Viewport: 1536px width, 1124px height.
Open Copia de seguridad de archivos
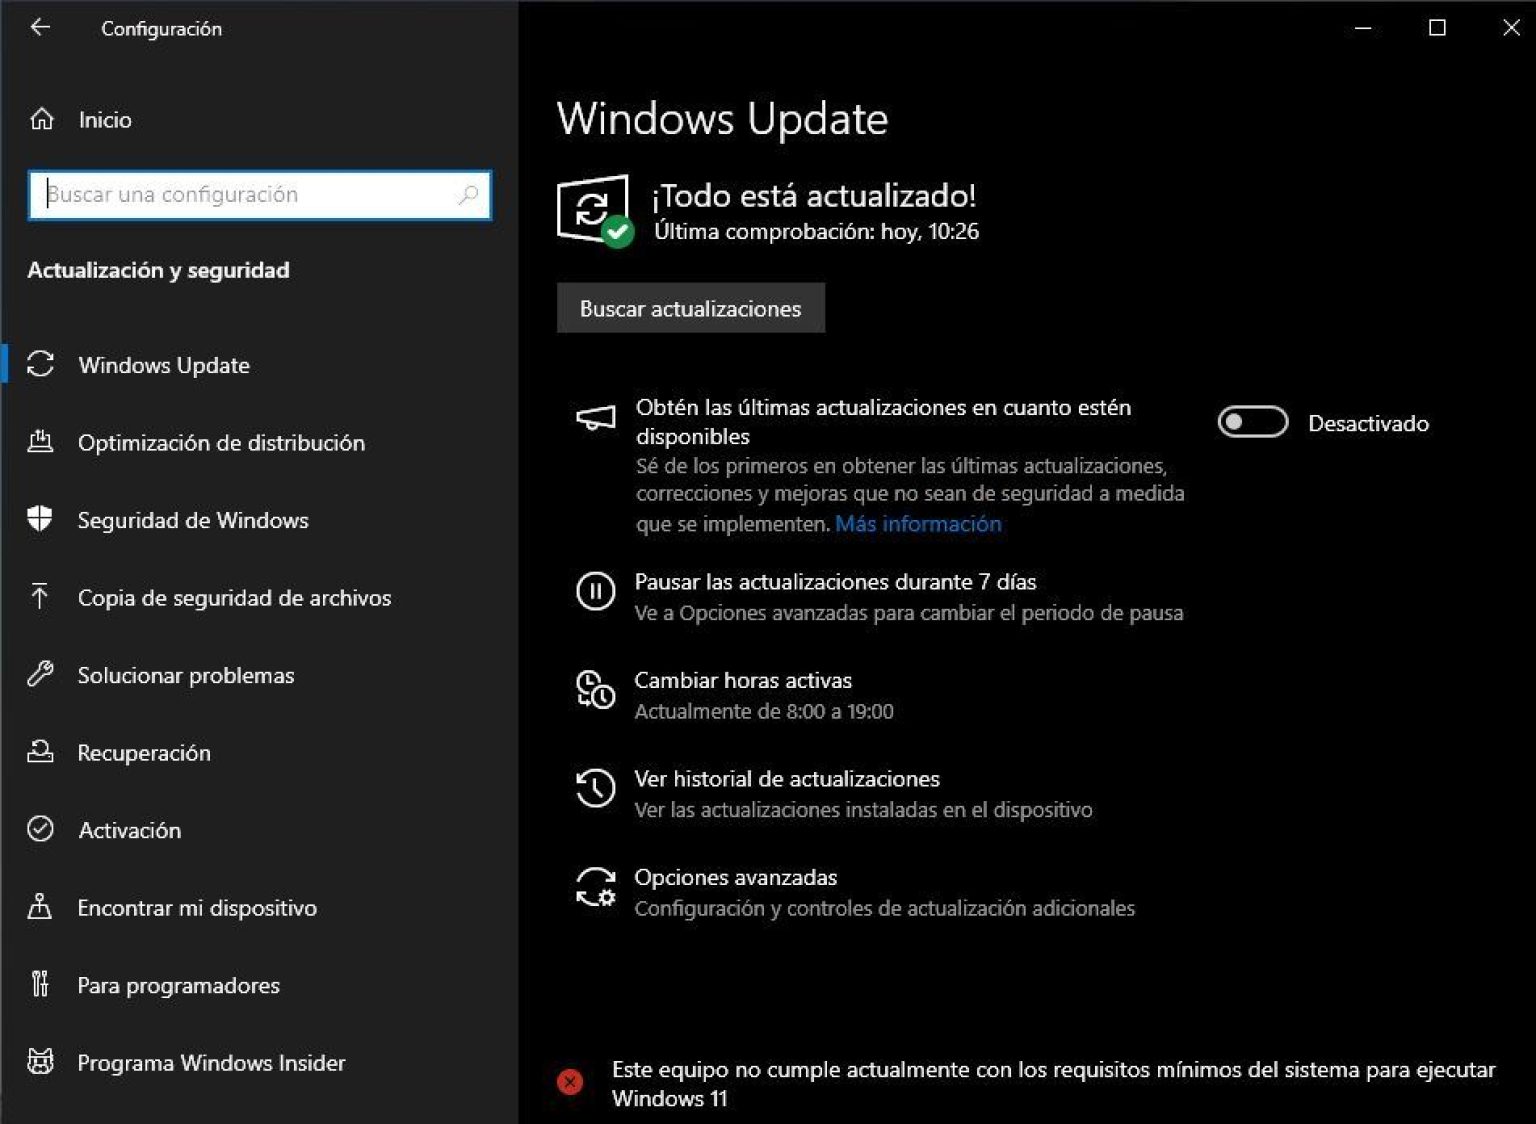(234, 598)
